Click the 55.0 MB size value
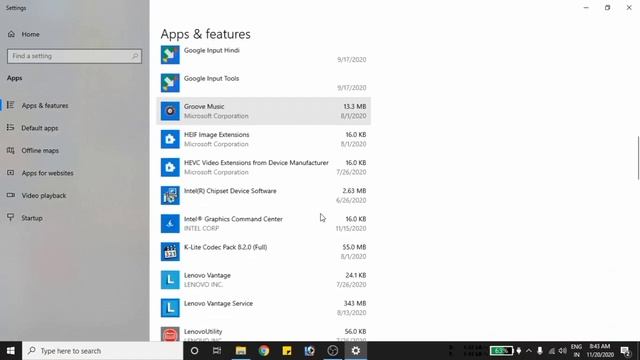 354,247
